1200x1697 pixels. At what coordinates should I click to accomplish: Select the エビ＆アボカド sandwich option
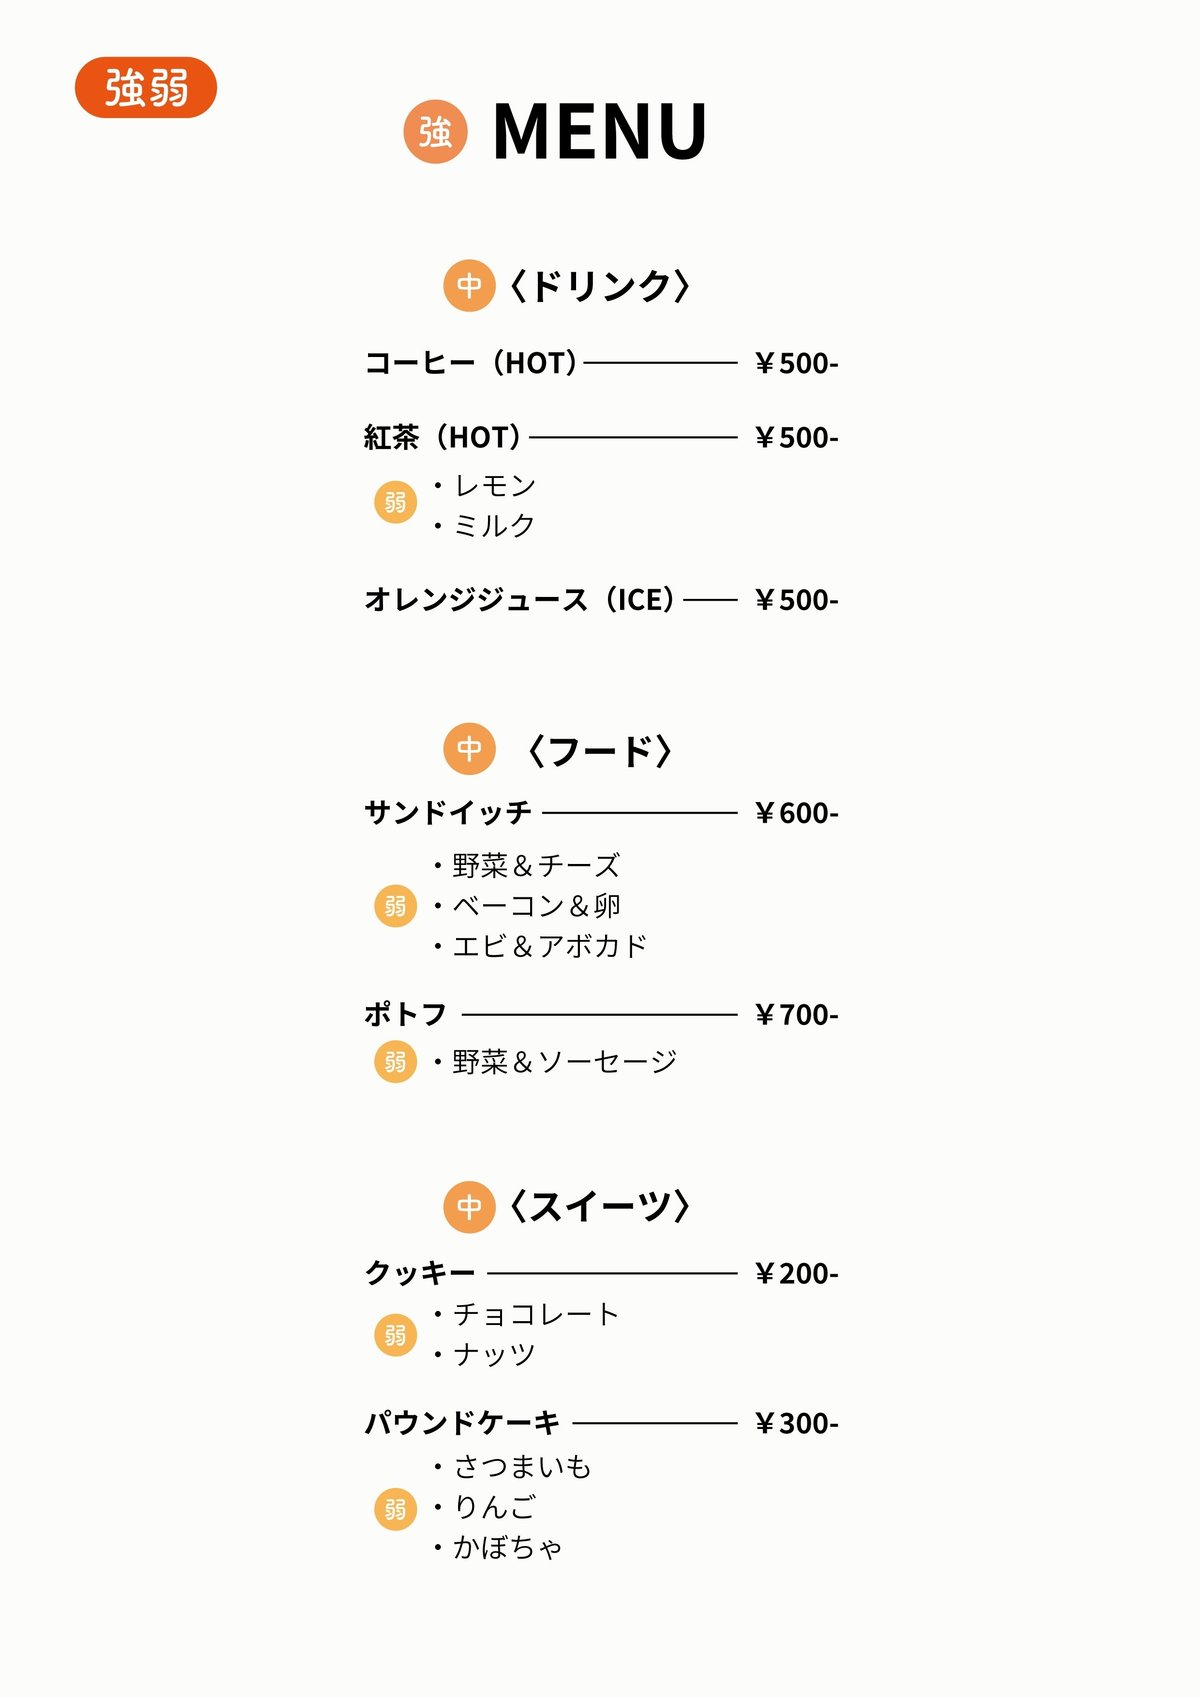point(549,946)
